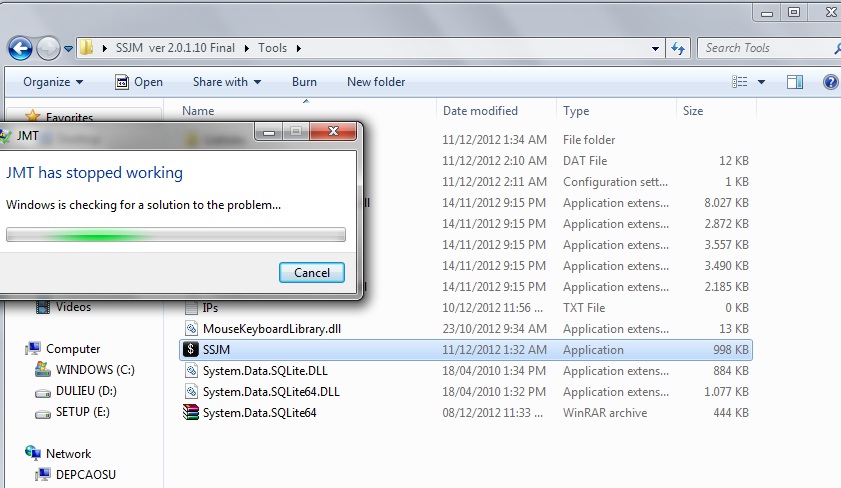The width and height of the screenshot is (841, 488).
Task: Click Open in the command bar
Action: pyautogui.click(x=139, y=82)
